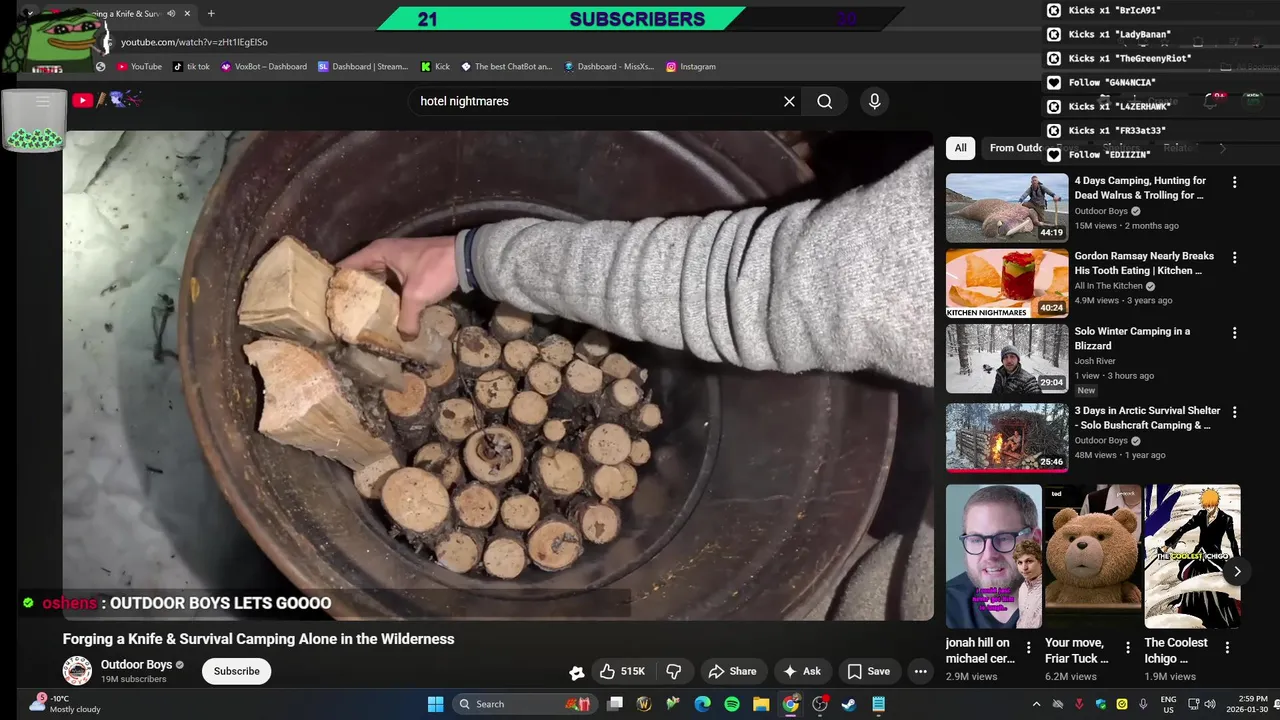Open a new browser tab
Image resolution: width=1280 pixels, height=720 pixels.
click(211, 14)
